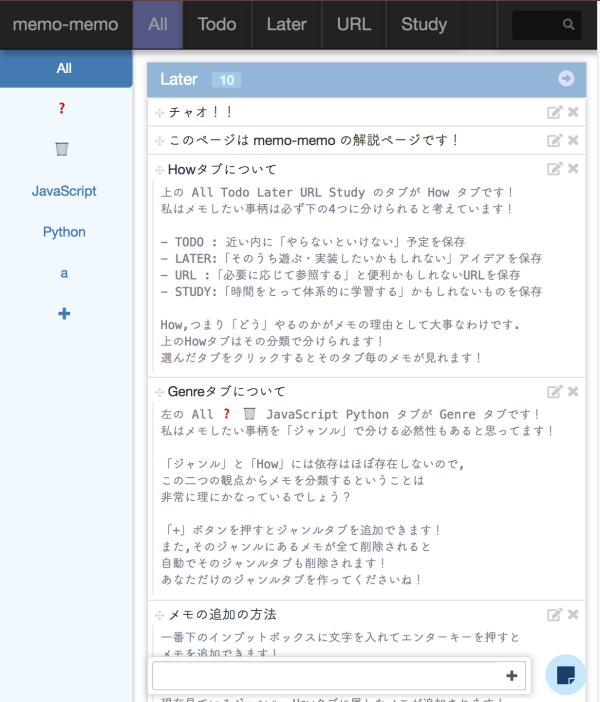Edit the チャオ！！ memo

[554, 112]
